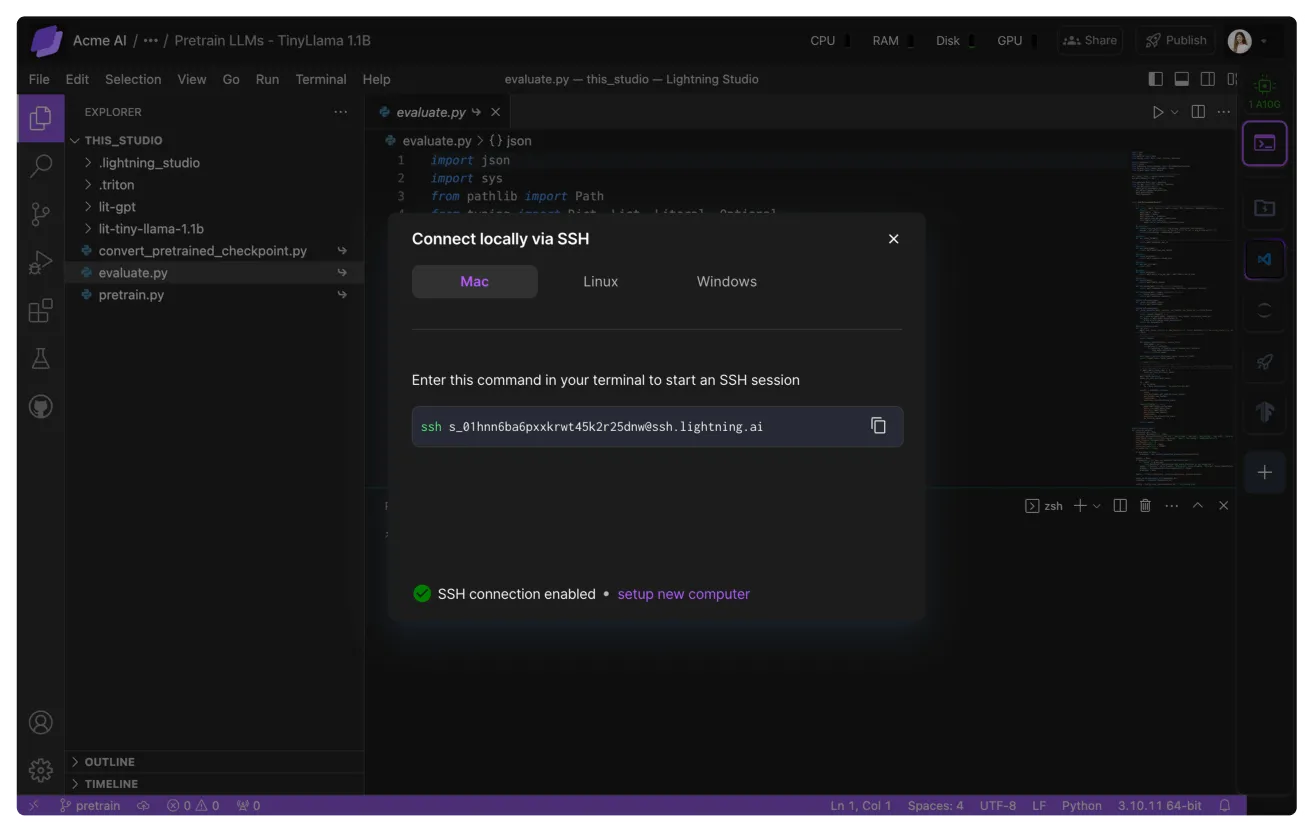Select the Linux tab
Image resolution: width=1313 pixels, height=832 pixels.
(601, 282)
